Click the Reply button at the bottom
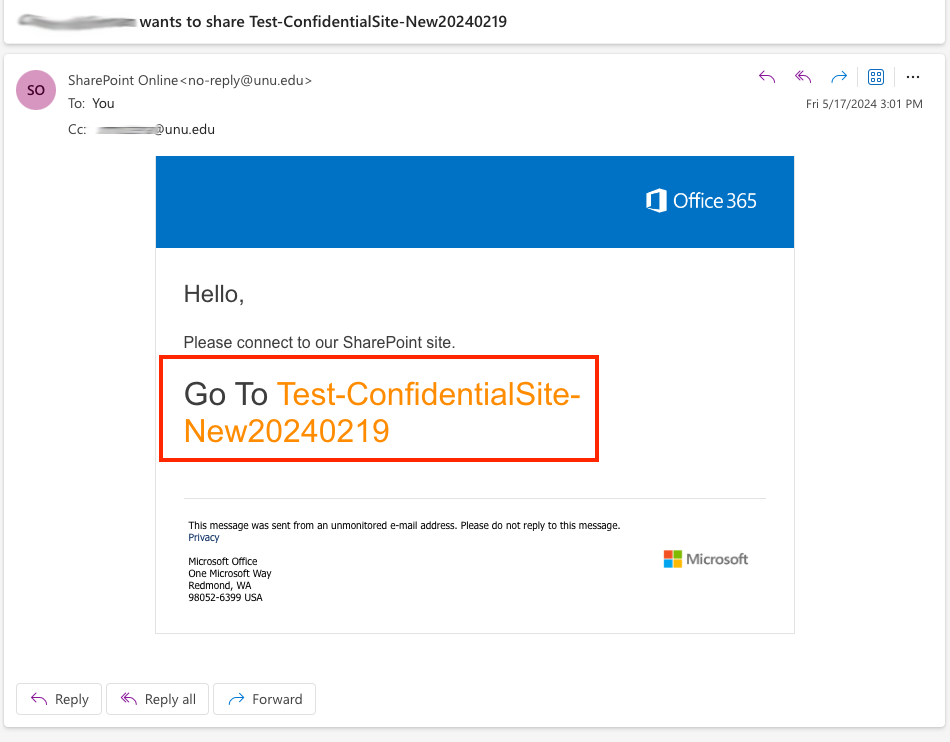 pos(59,699)
